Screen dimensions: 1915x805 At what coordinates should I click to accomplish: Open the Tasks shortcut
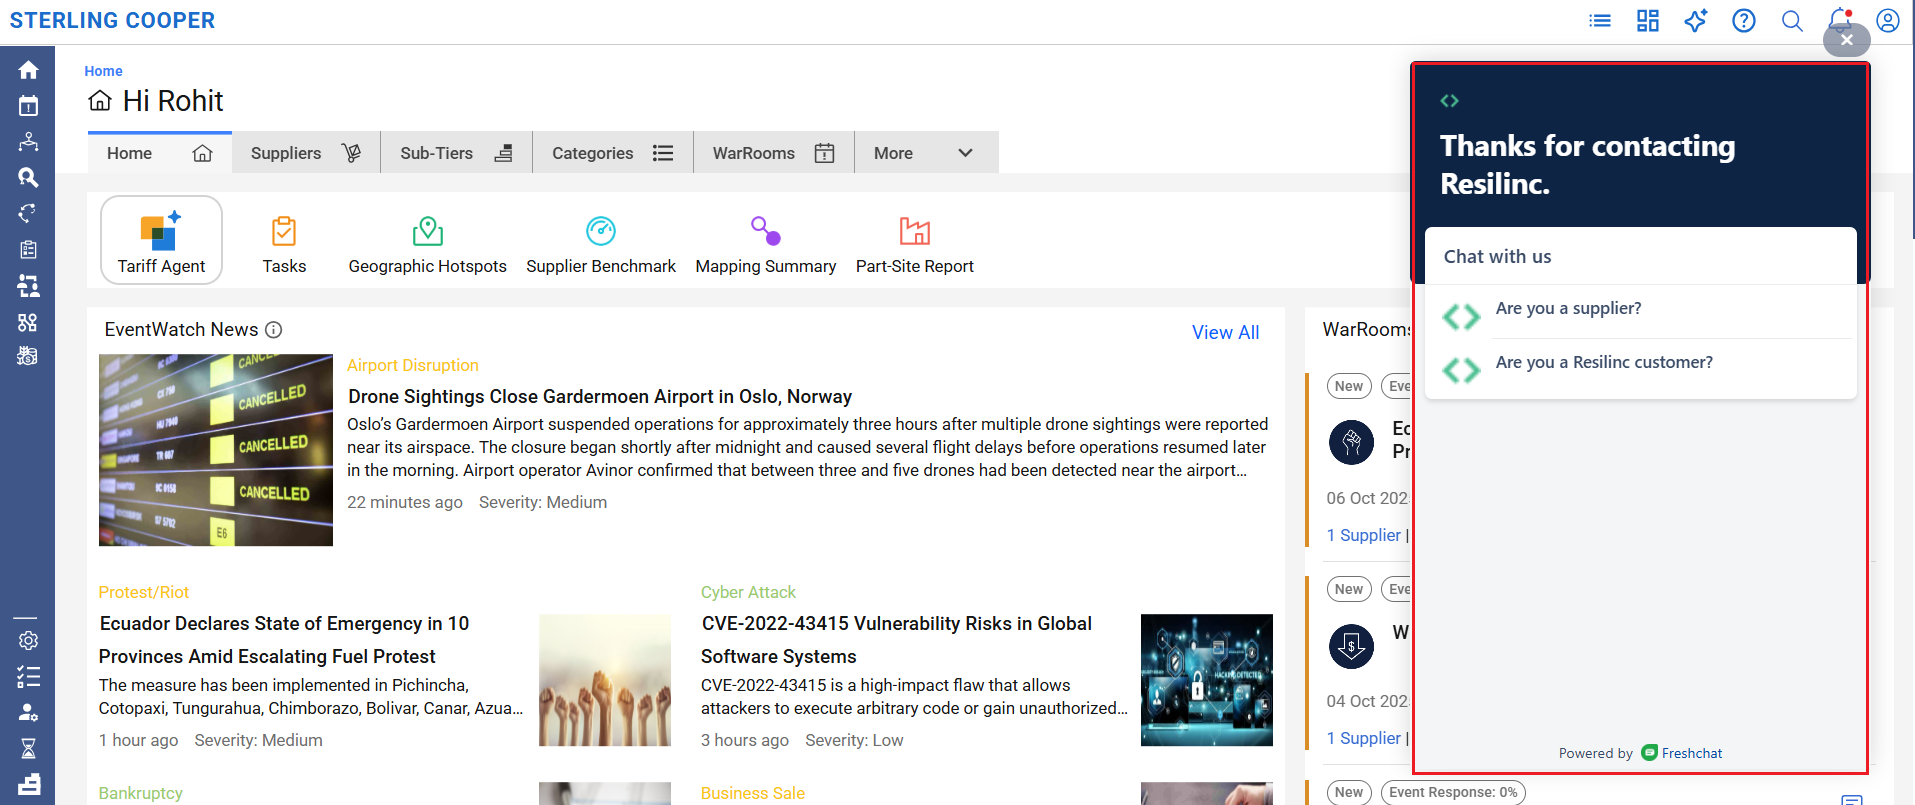tap(284, 245)
